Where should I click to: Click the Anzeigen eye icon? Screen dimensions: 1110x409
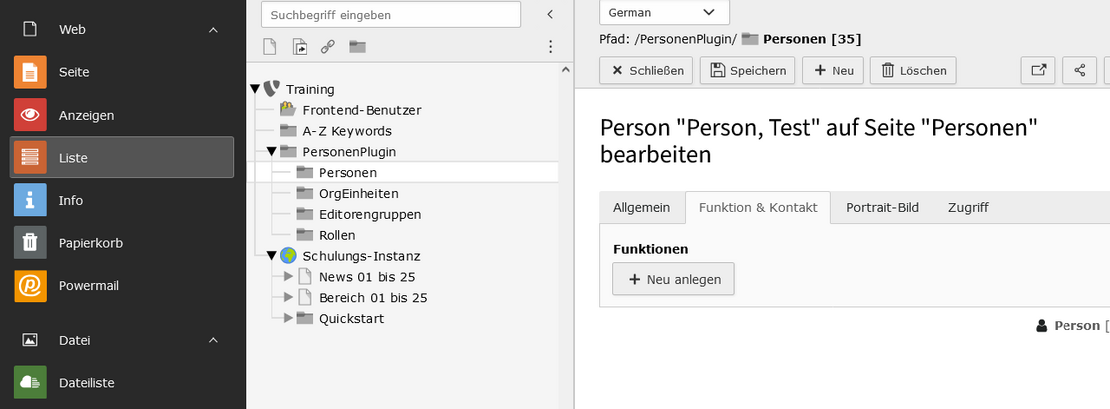pyautogui.click(x=30, y=115)
